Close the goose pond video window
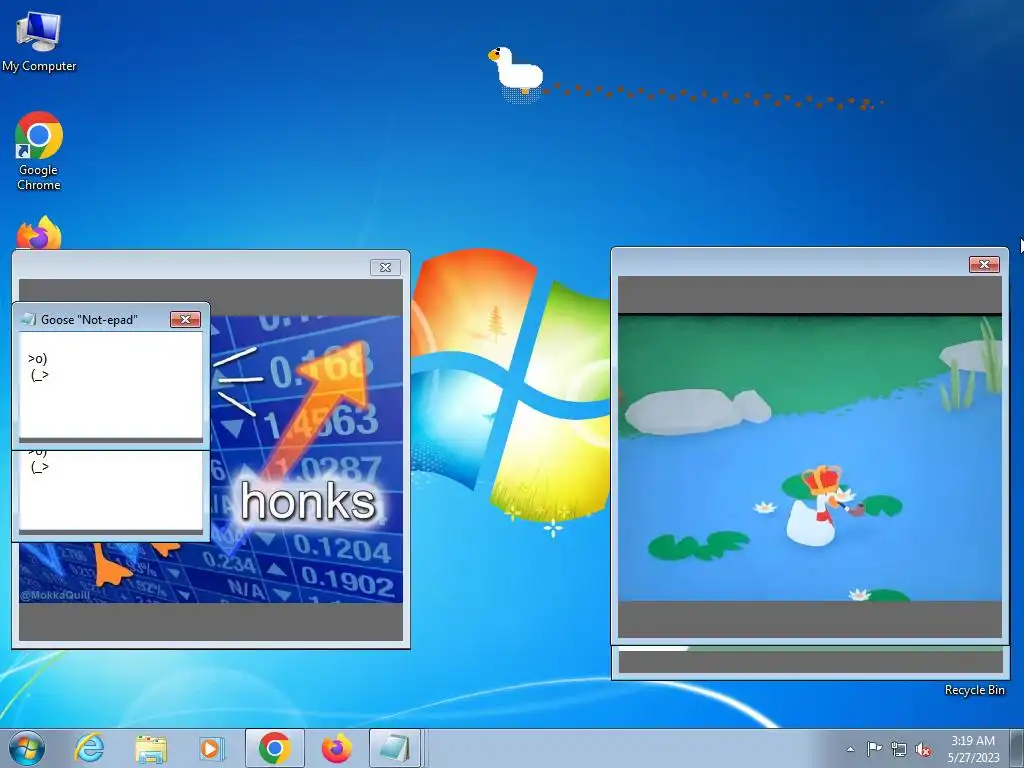Viewport: 1024px width, 768px height. click(x=984, y=264)
